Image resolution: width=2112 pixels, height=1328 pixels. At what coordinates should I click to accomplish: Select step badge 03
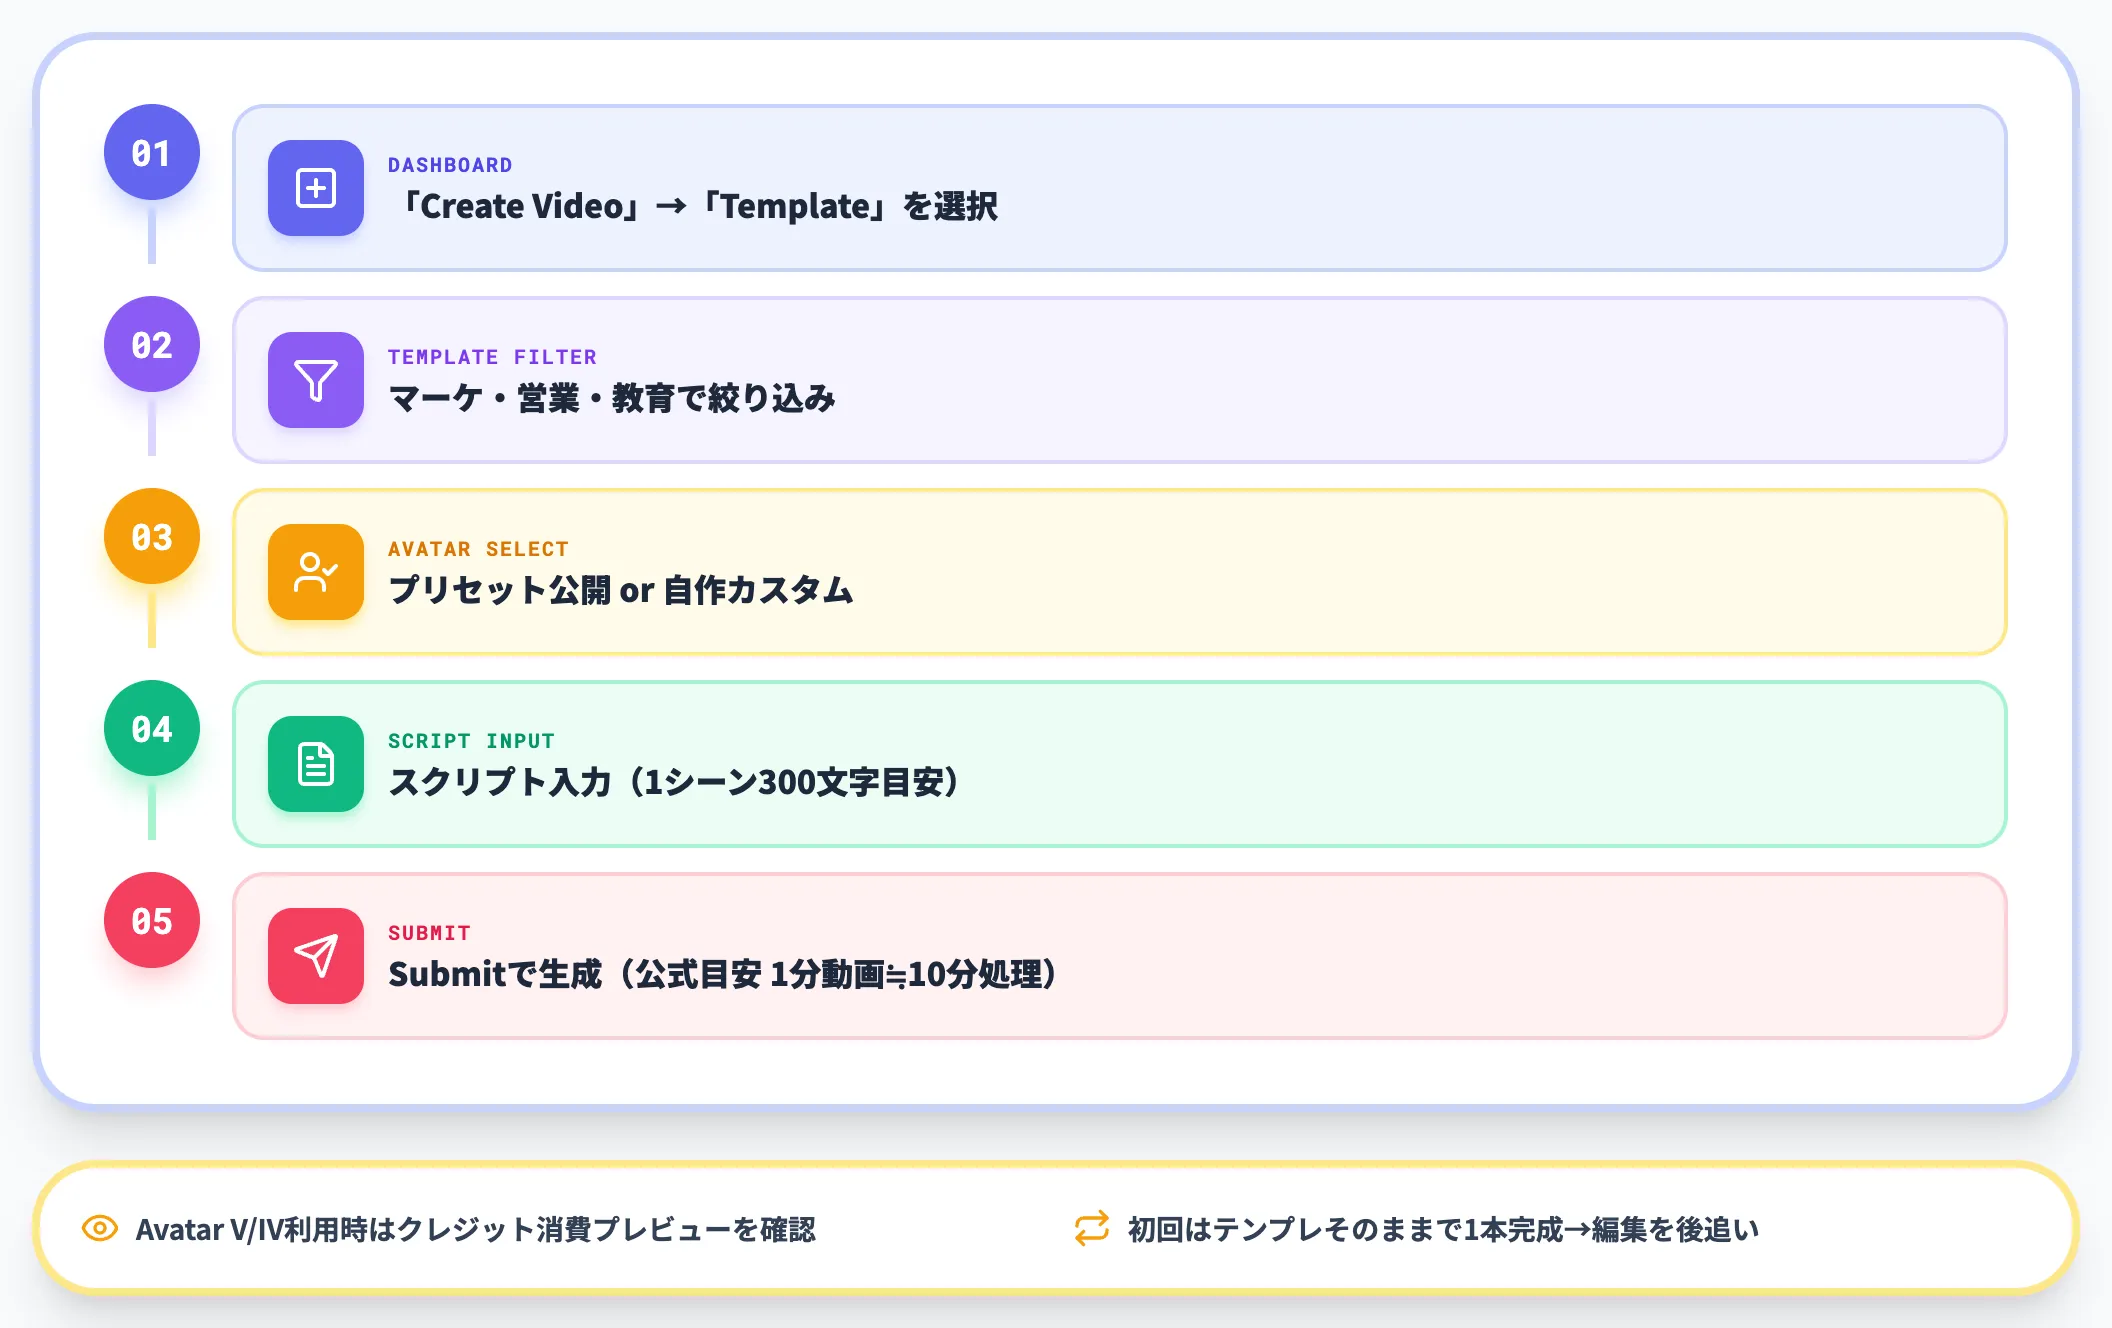[x=152, y=536]
